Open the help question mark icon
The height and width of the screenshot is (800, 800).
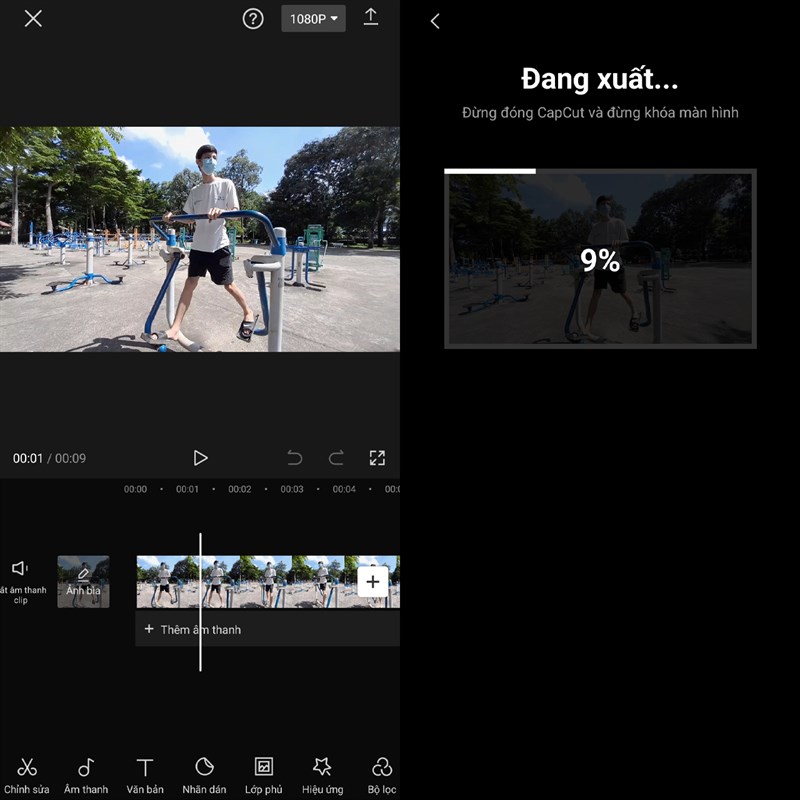[253, 18]
